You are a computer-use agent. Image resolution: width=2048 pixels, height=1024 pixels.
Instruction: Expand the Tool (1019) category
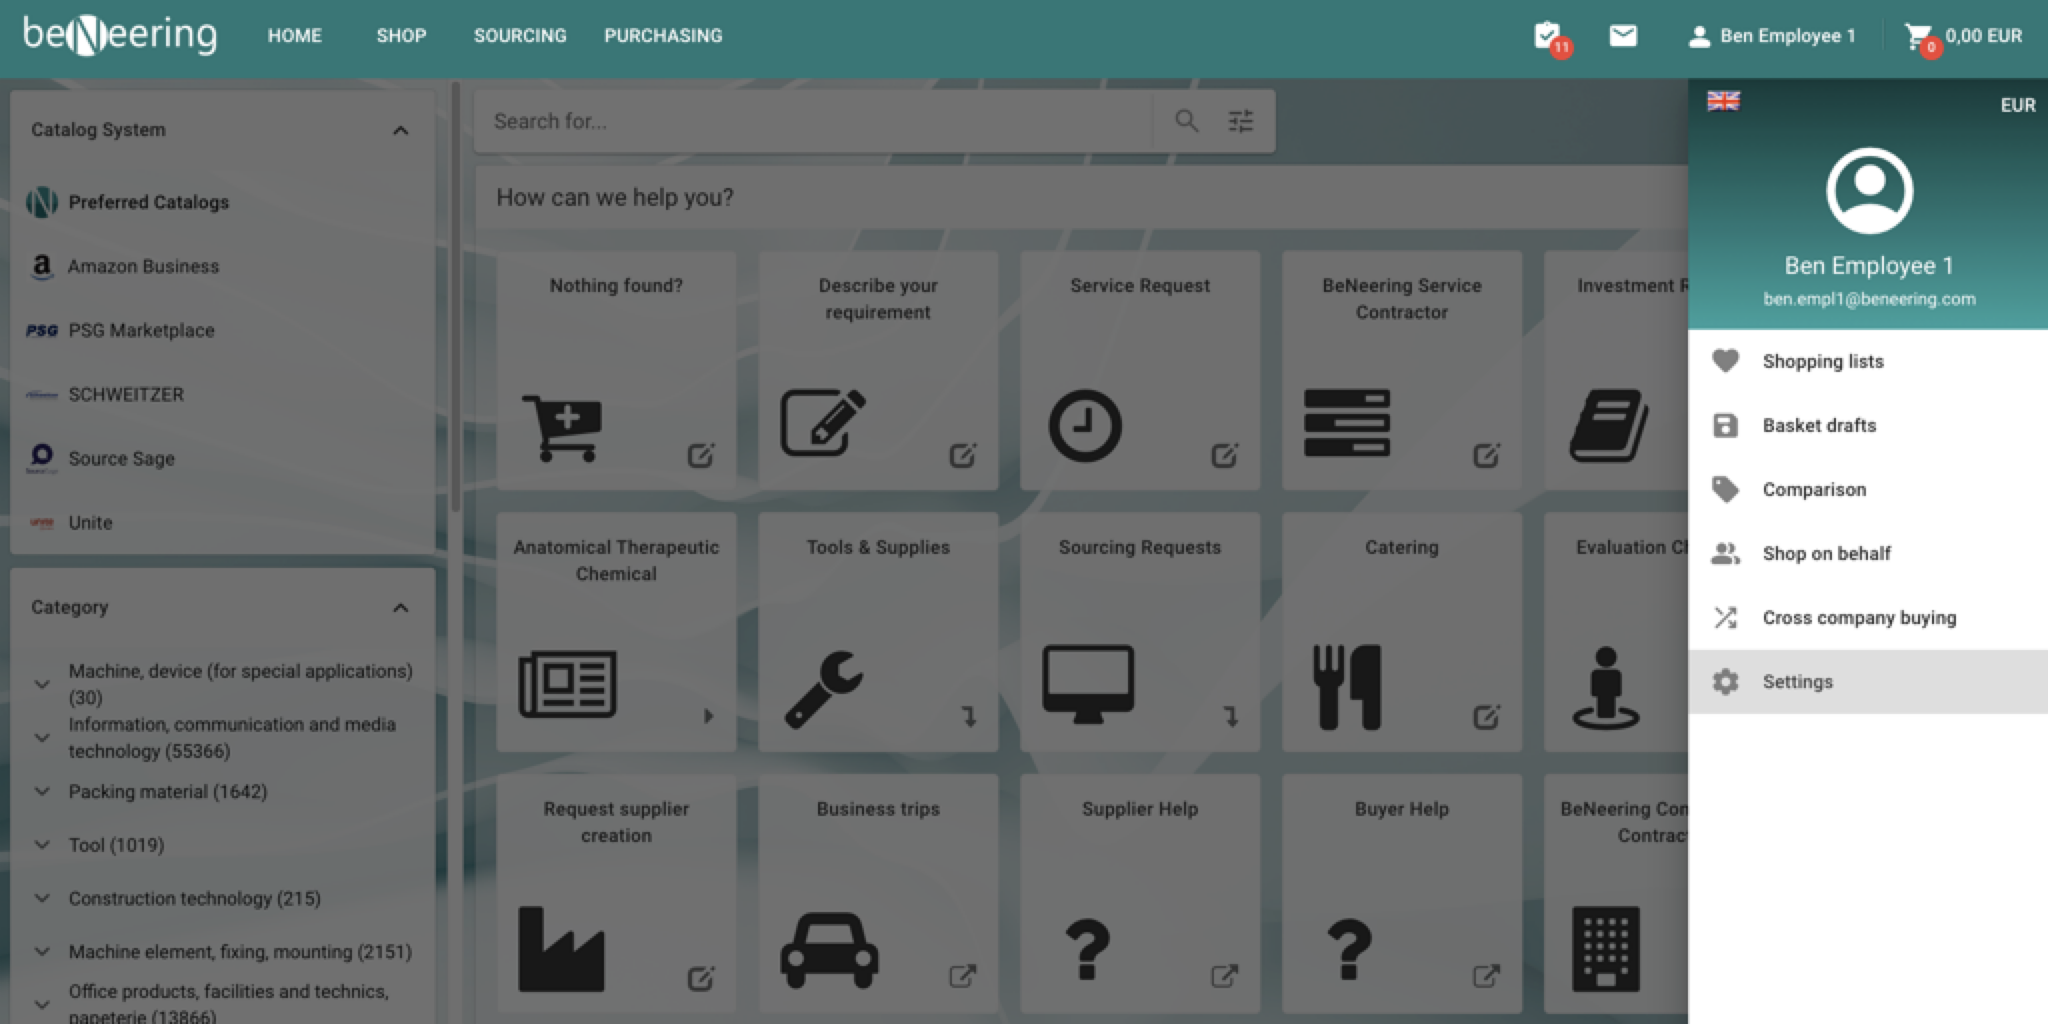pyautogui.click(x=42, y=845)
